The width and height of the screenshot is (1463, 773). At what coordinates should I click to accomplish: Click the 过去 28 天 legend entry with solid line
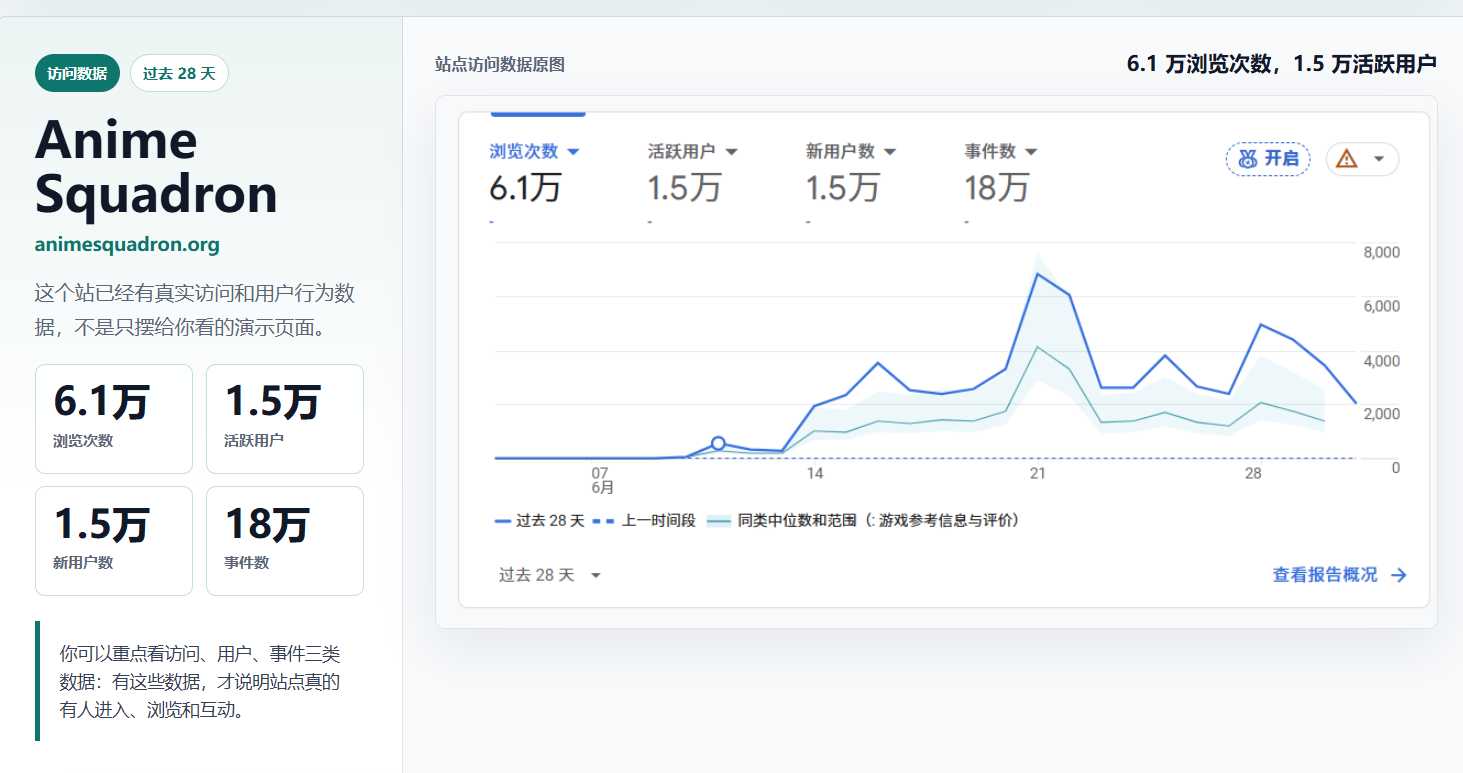(540, 521)
